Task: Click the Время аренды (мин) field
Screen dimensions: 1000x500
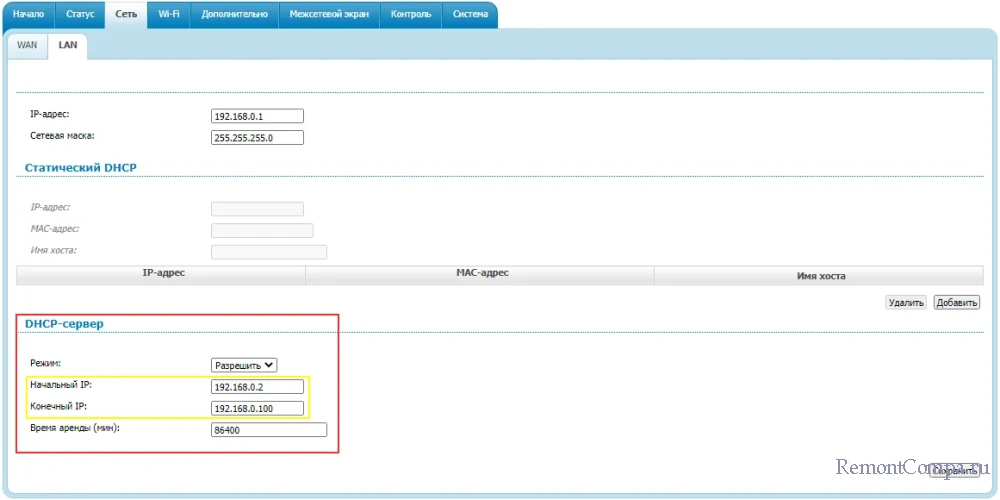Action: 269,430
